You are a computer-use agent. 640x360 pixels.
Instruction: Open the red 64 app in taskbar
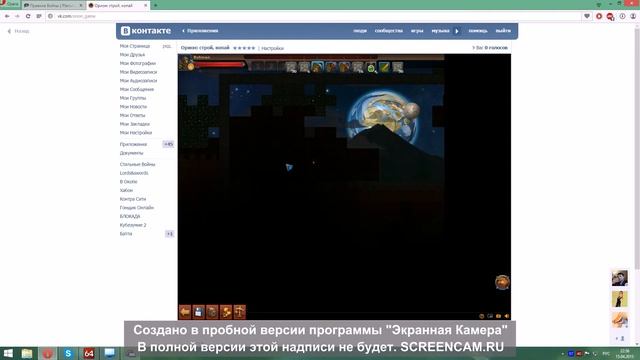(x=89, y=353)
